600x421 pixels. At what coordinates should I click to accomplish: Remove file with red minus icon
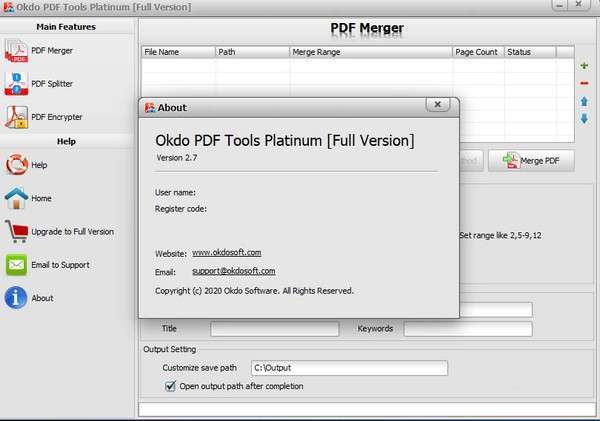pos(584,83)
